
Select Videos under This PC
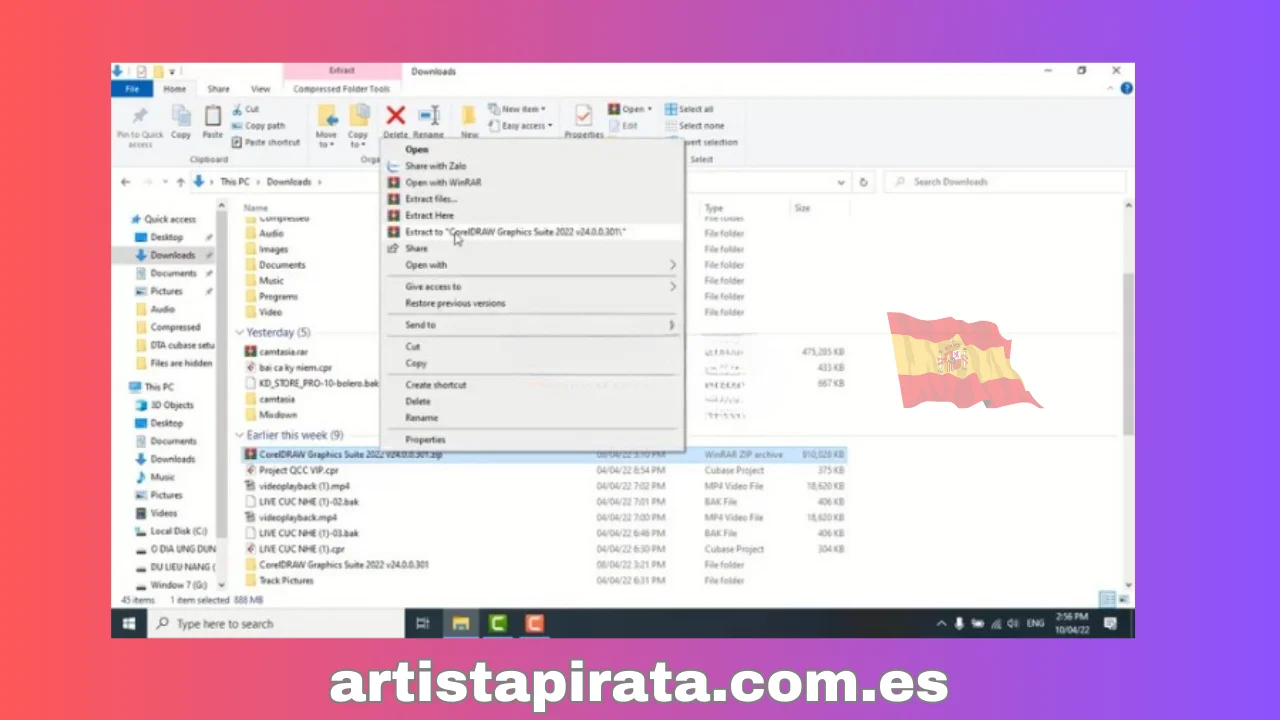pos(156,513)
